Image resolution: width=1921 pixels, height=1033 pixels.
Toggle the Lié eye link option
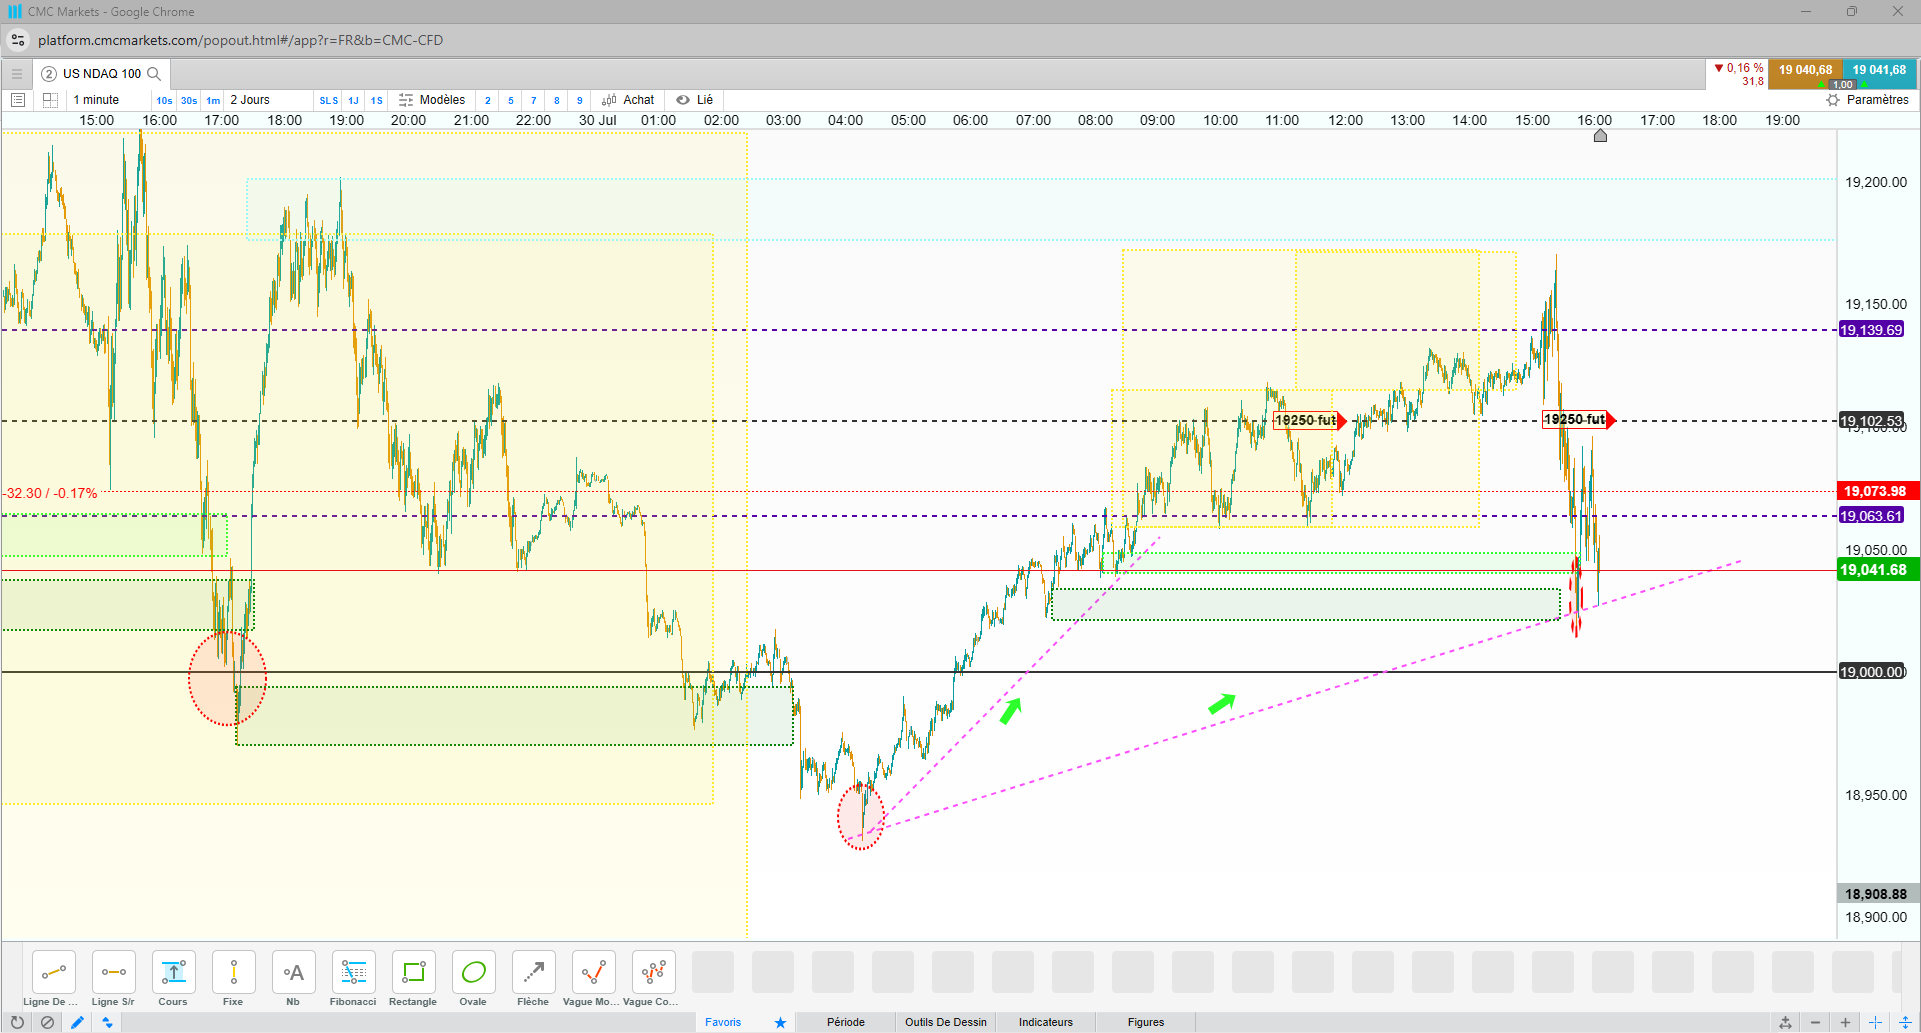pyautogui.click(x=695, y=100)
